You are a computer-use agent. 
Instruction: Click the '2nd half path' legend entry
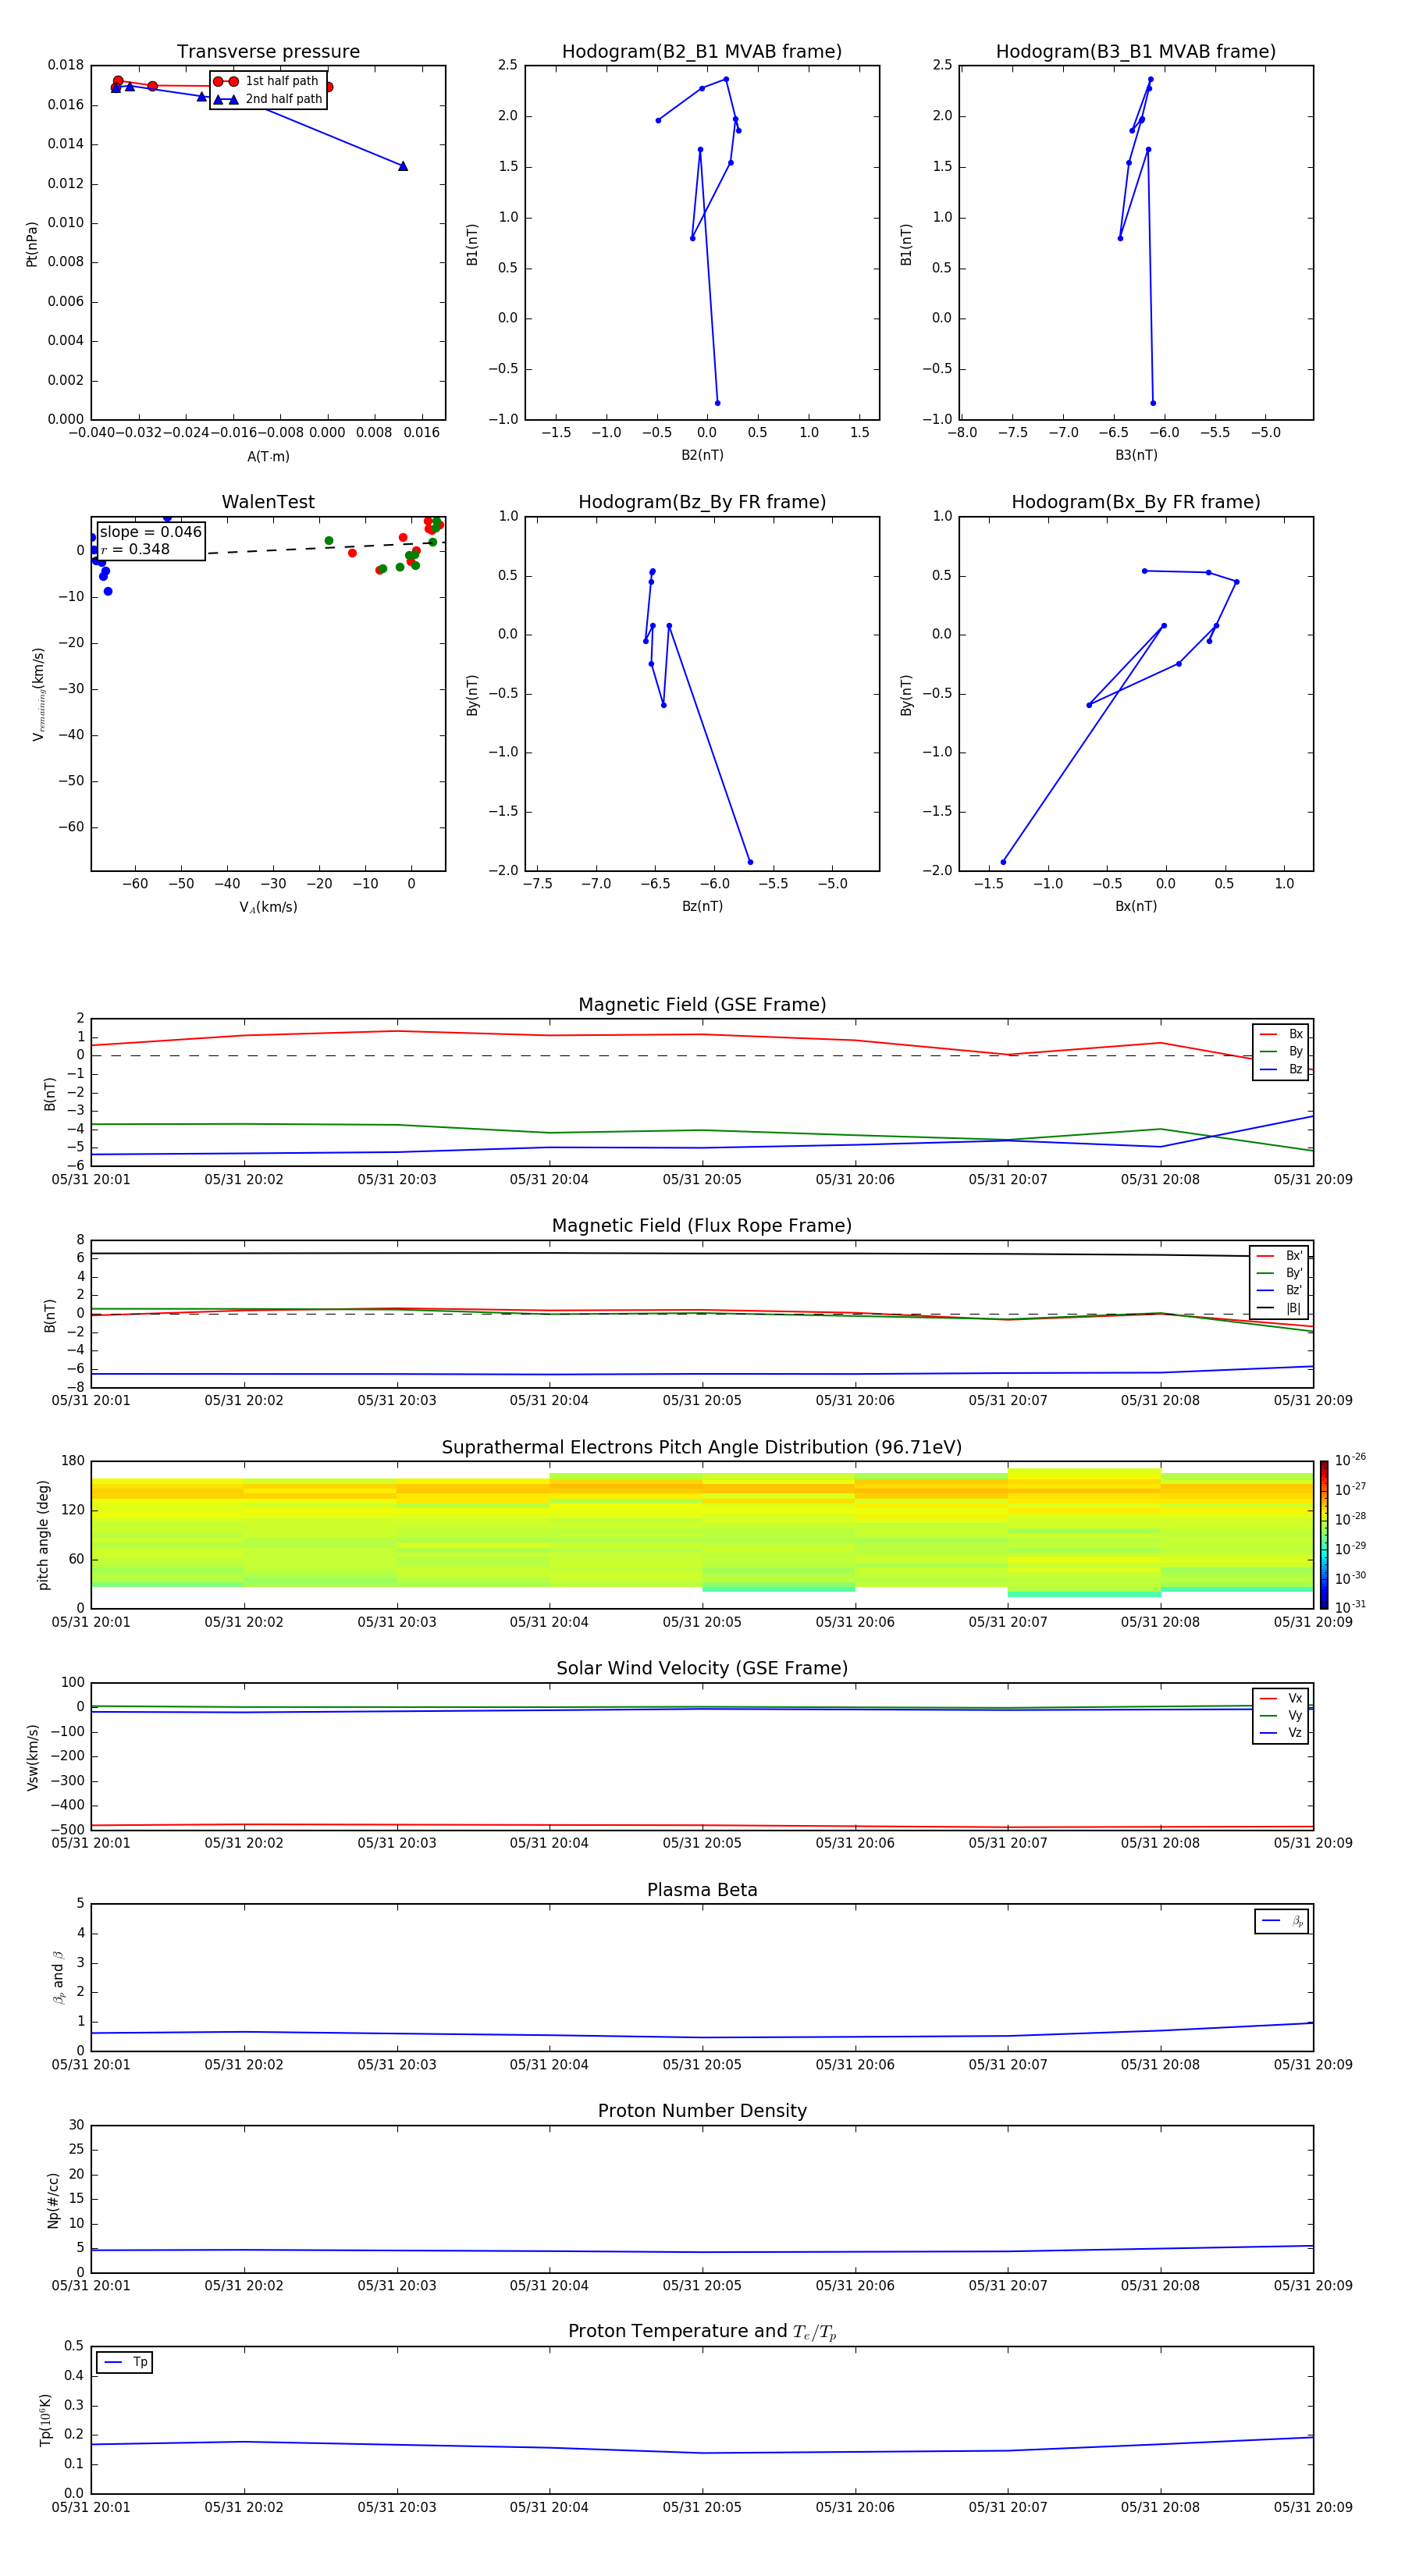[x=268, y=99]
